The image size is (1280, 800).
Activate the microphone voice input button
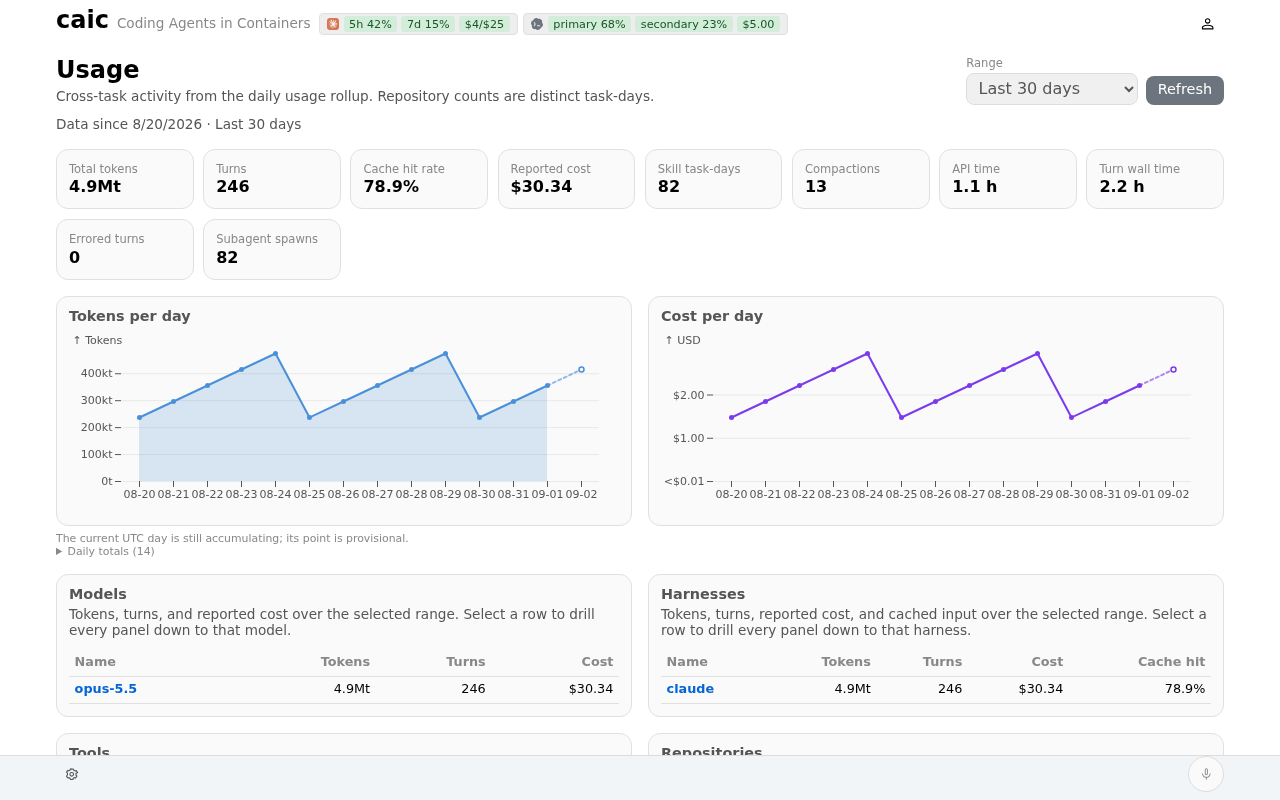pos(1206,774)
